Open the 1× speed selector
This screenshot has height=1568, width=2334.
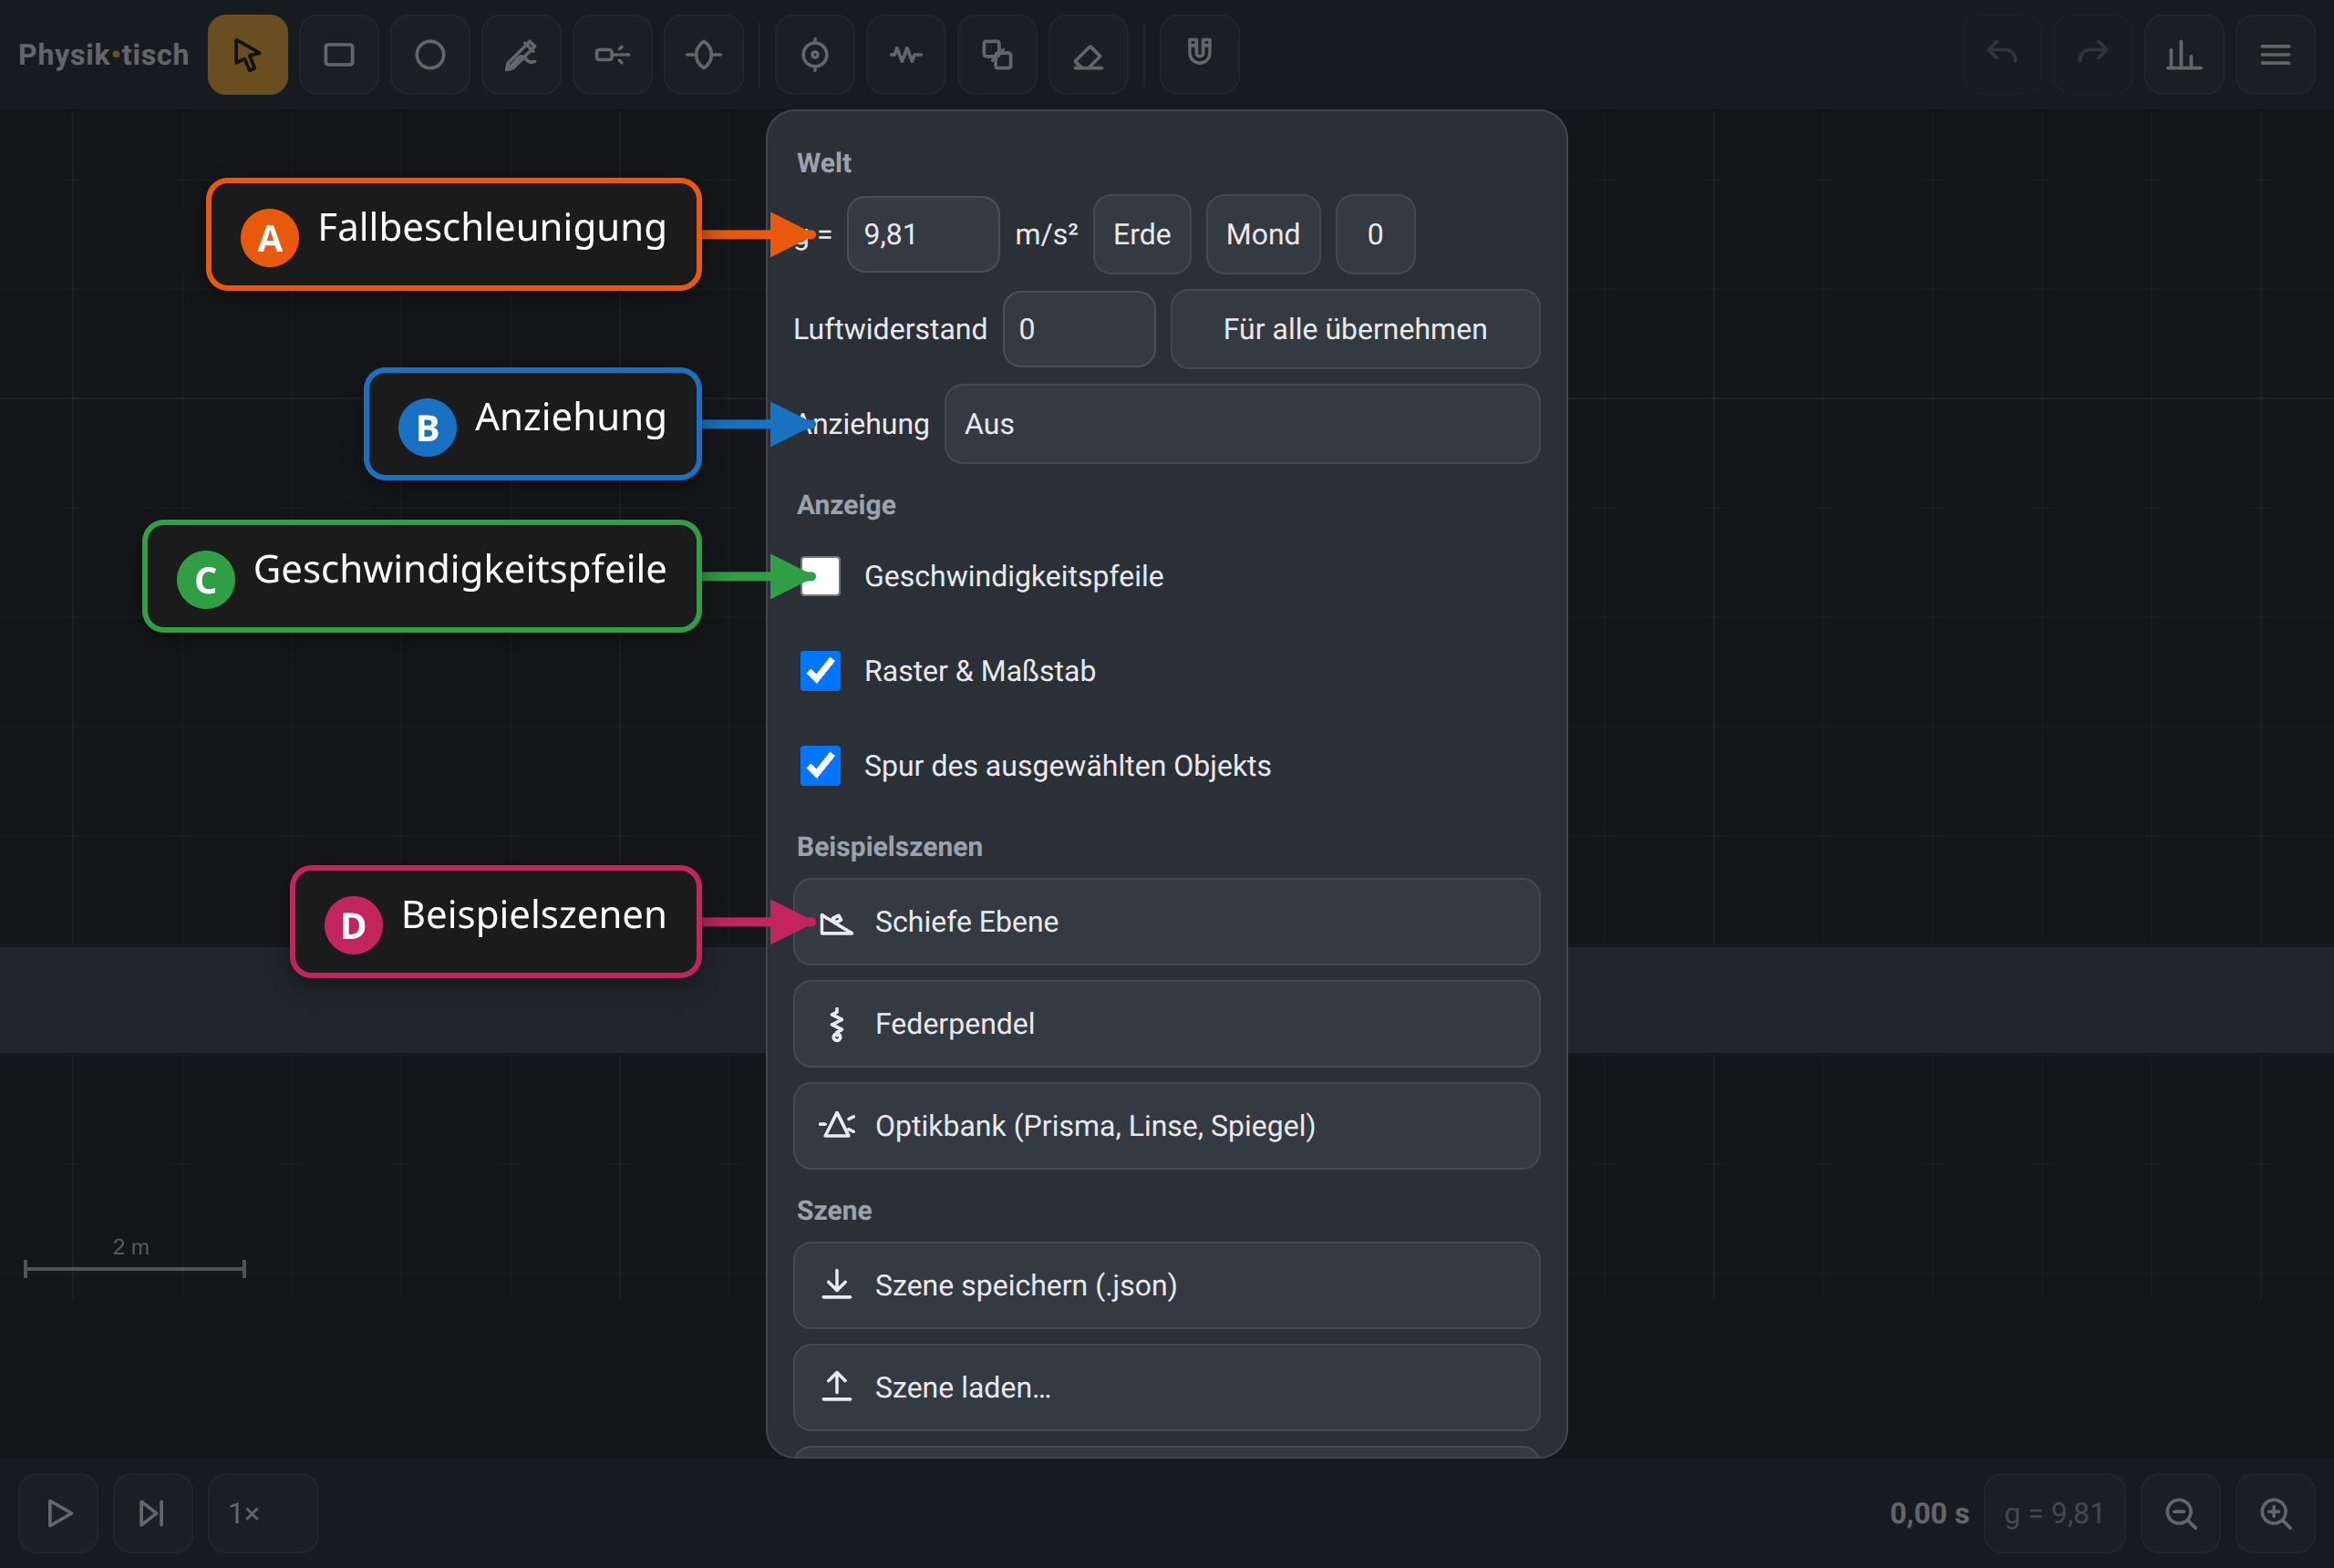tap(263, 1513)
